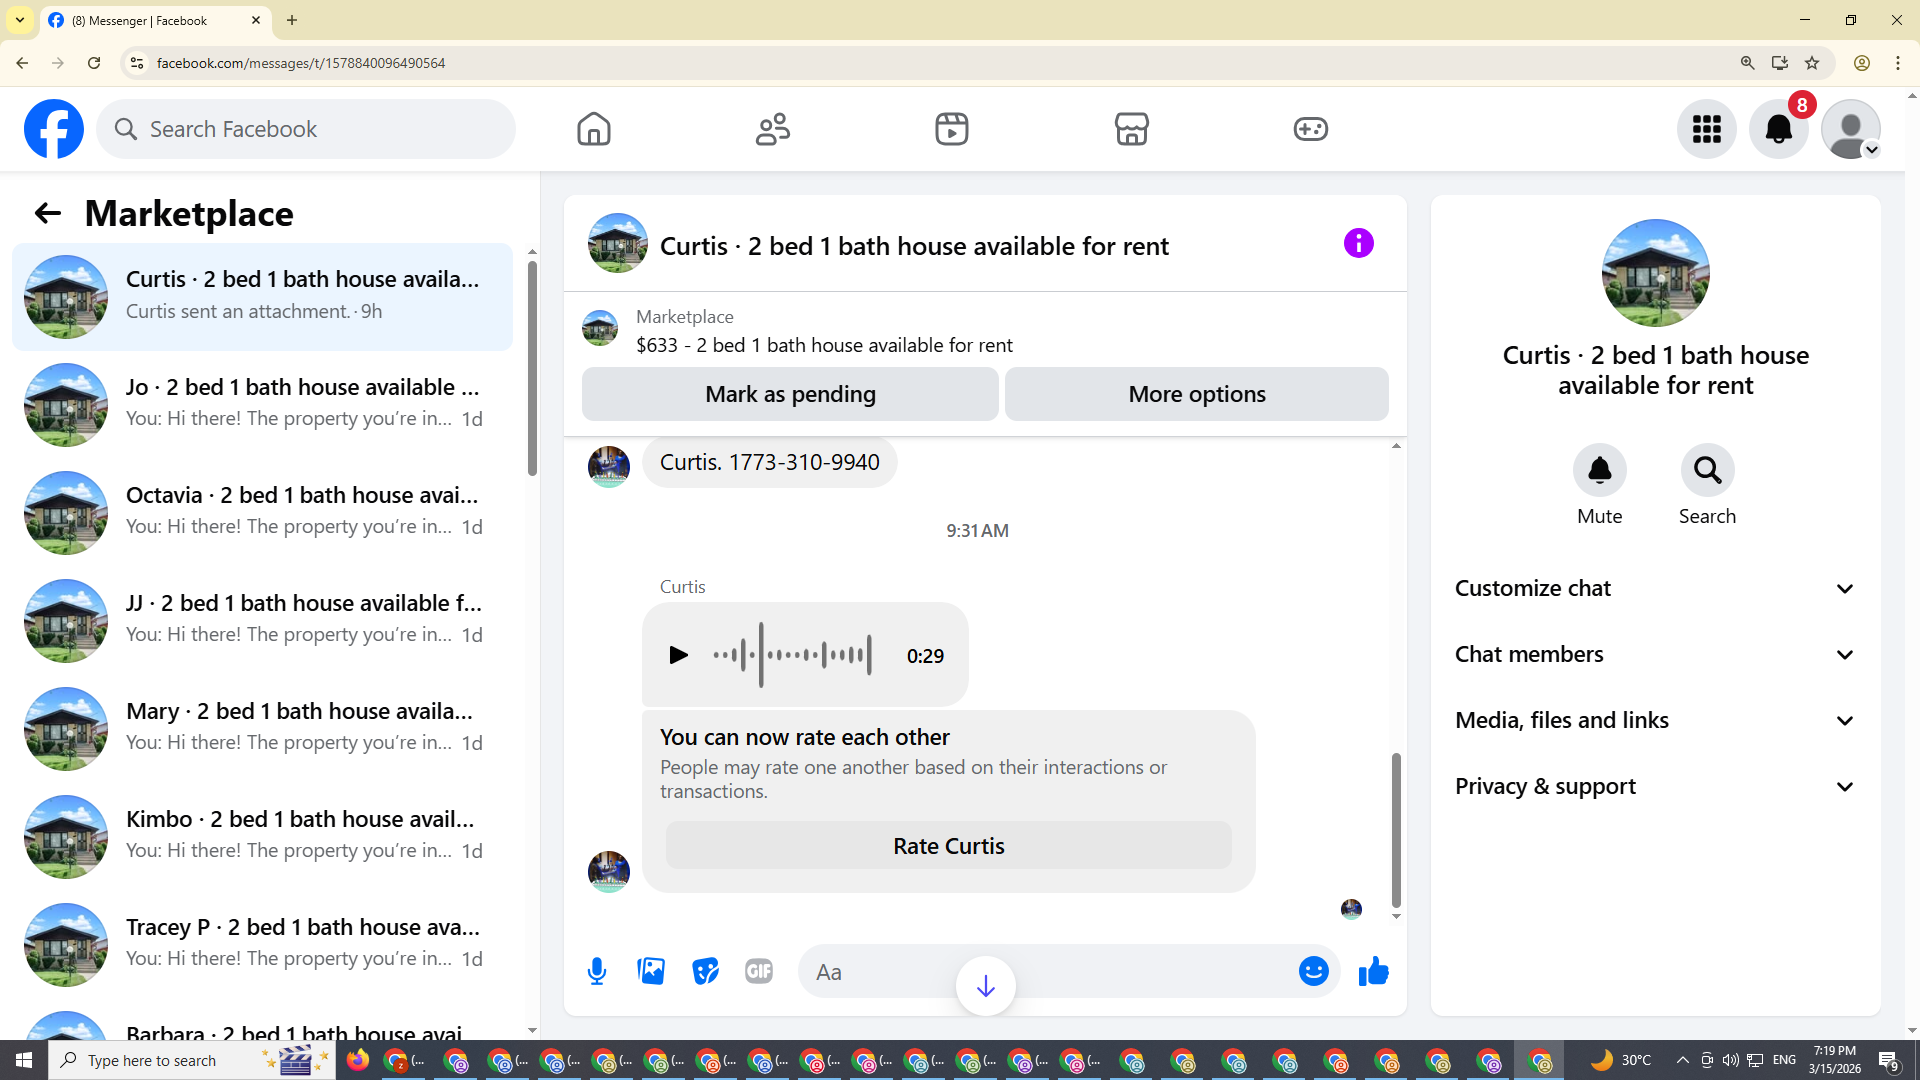Click the More options button
Image resolution: width=1920 pixels, height=1080 pixels.
pyautogui.click(x=1197, y=394)
